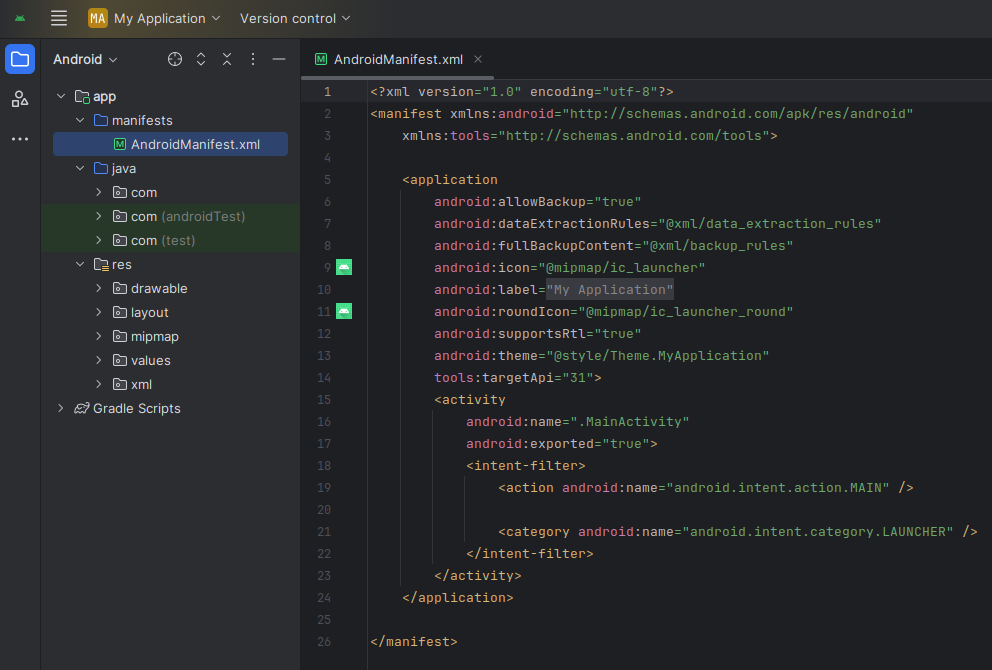This screenshot has width=992, height=670.
Task: Select AndroidManifest.xml editor tab
Action: 398,59
